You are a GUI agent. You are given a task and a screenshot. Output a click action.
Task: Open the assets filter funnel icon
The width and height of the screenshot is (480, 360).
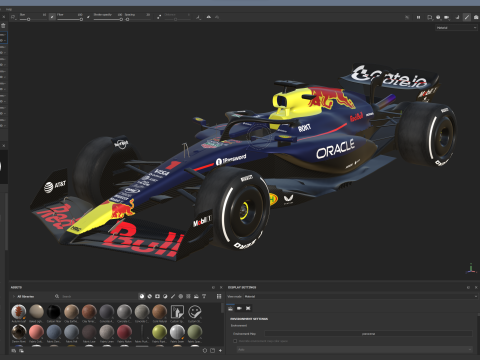204,296
